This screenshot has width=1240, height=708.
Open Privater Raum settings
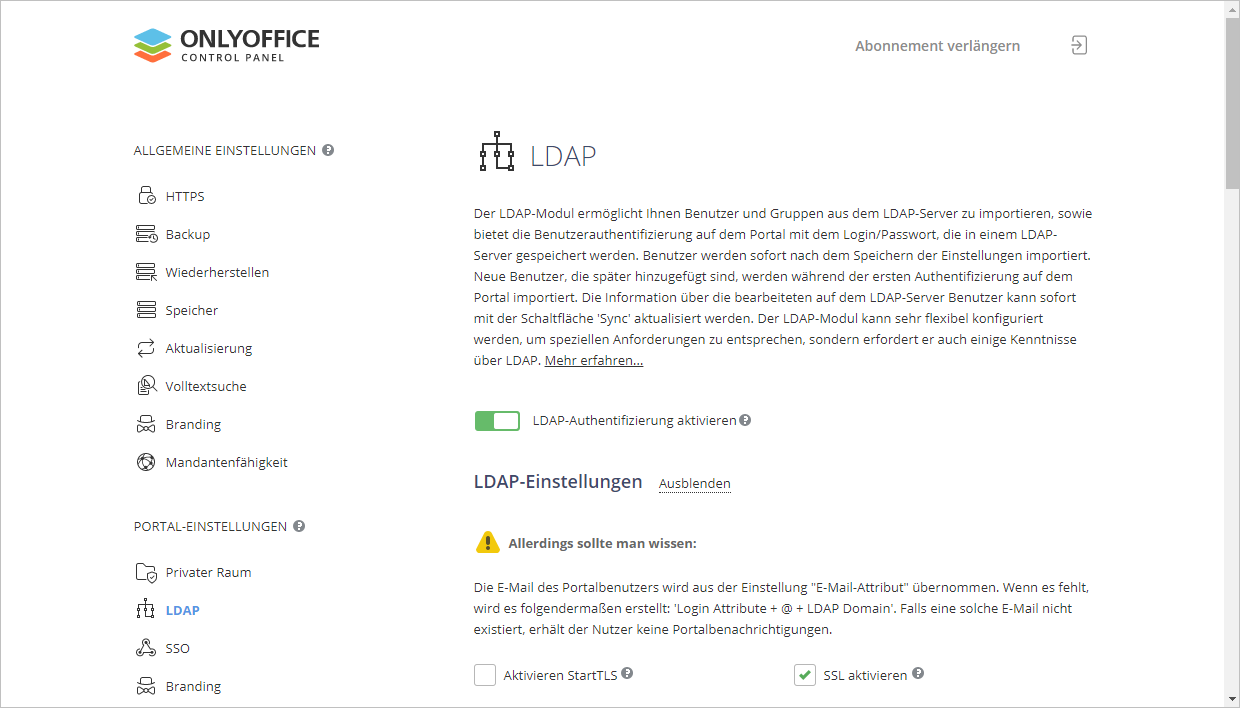click(208, 572)
